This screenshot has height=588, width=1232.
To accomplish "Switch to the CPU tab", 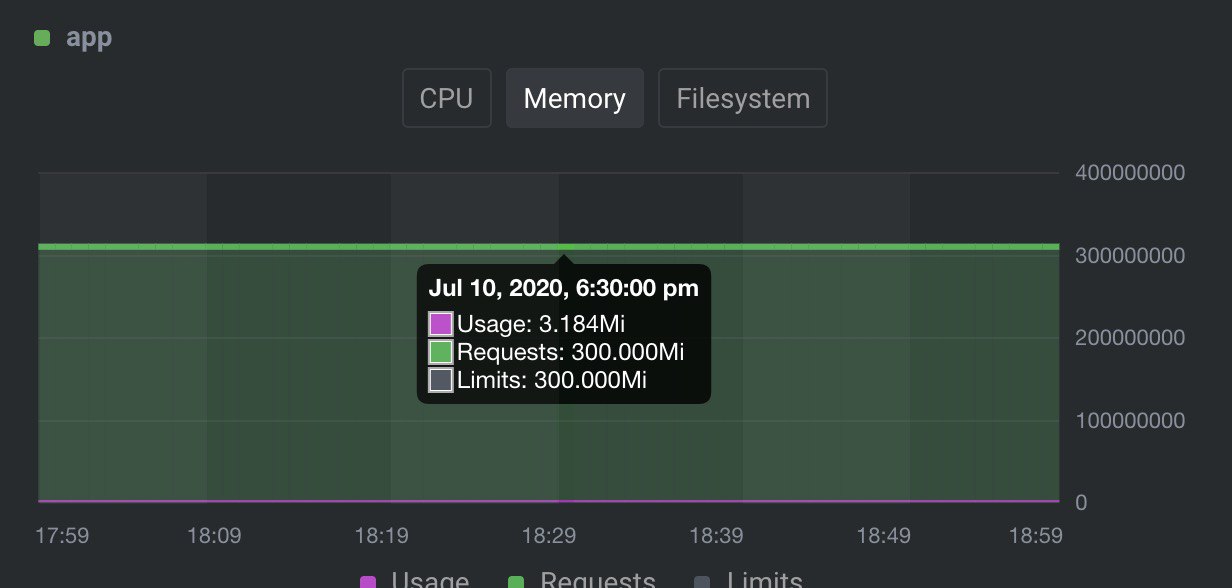I will point(446,98).
